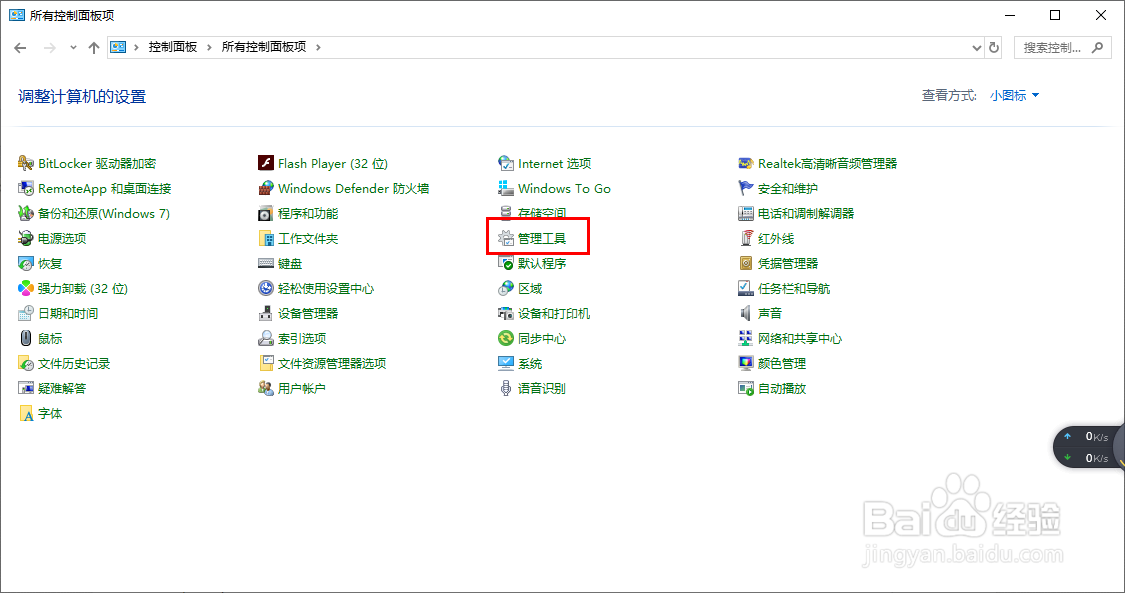The image size is (1125, 593).
Task: Click the 语音识别 microphone icon
Action: tap(506, 388)
